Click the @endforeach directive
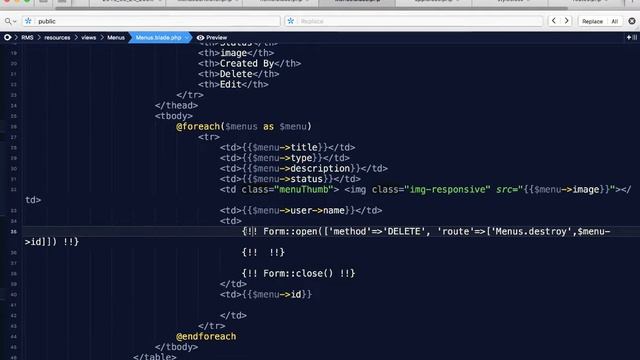The width and height of the screenshot is (640, 360). point(206,336)
